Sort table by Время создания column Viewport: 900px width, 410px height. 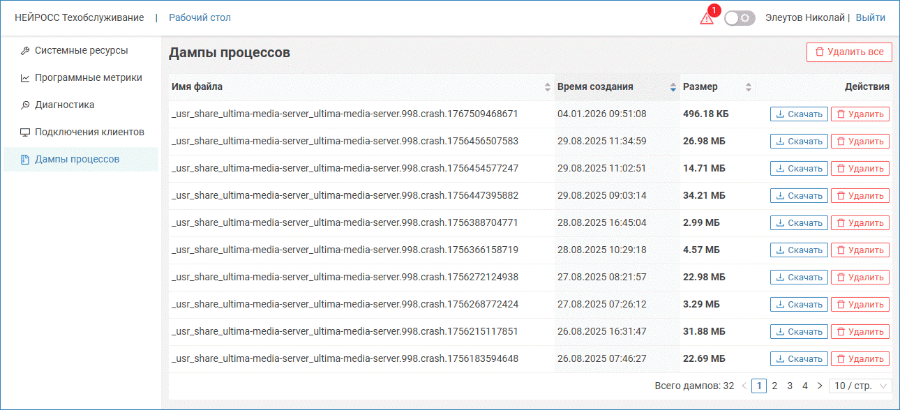[617, 87]
